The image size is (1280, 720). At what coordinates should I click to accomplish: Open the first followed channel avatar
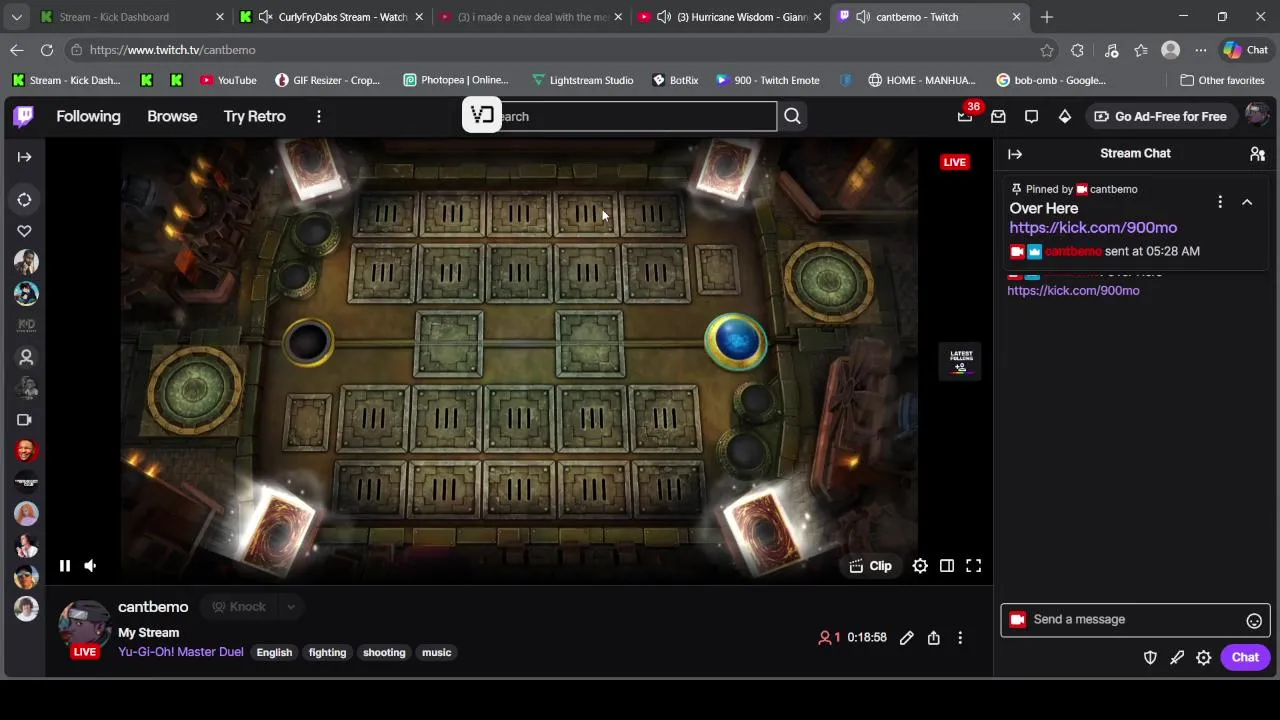pyautogui.click(x=26, y=262)
